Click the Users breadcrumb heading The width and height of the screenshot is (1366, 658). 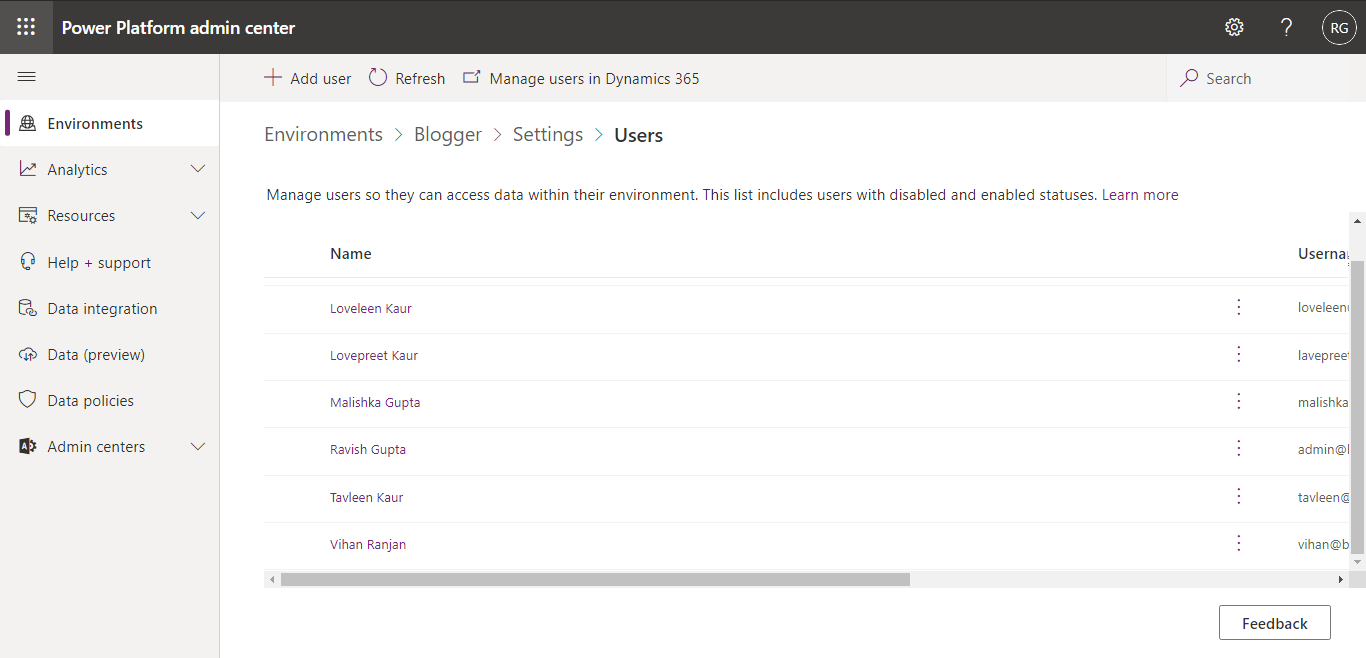coord(638,135)
